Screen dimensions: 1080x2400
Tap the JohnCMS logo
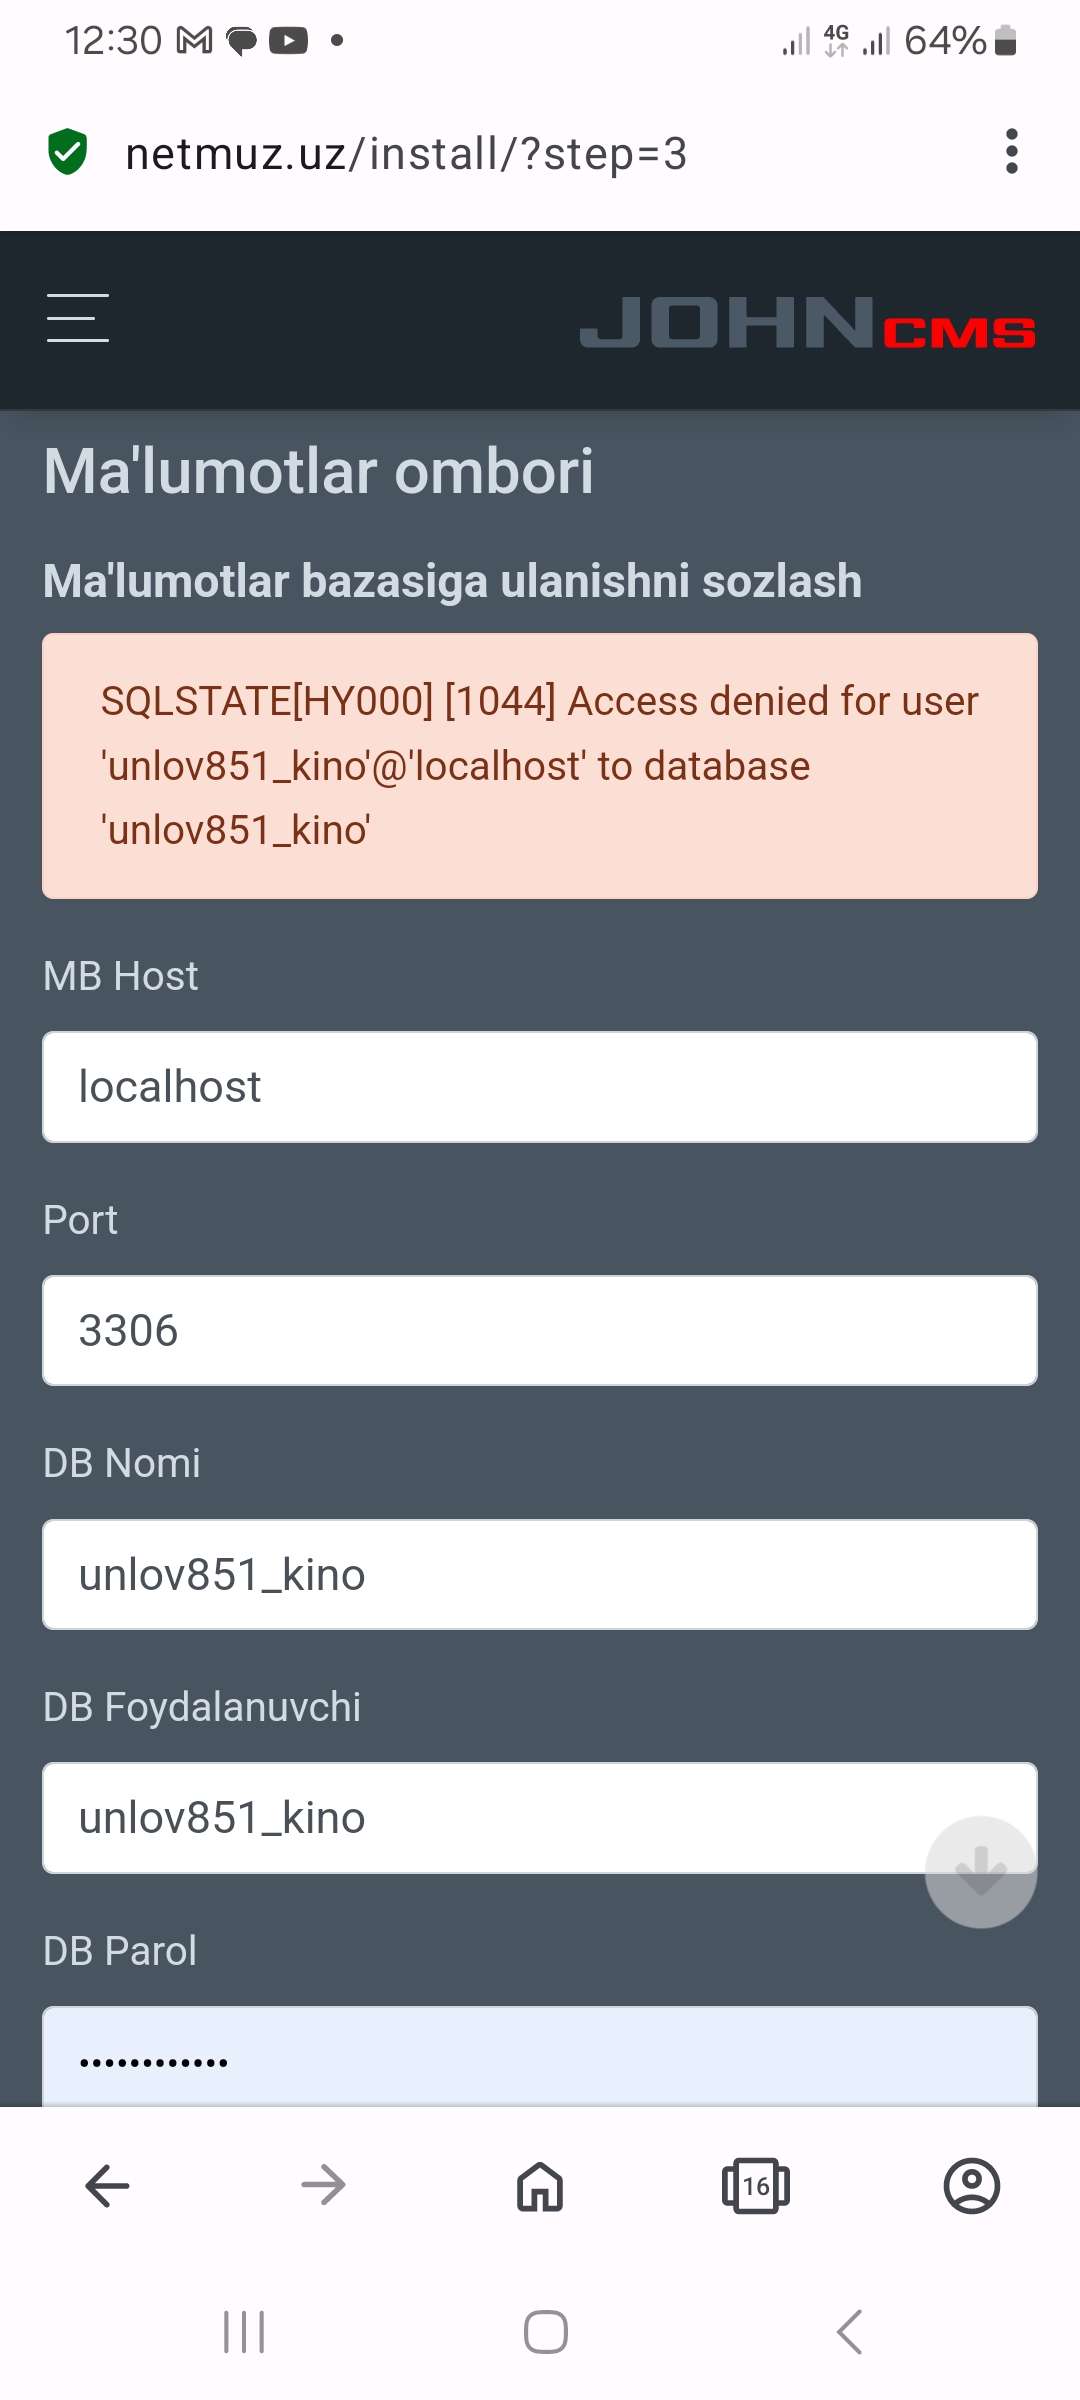pyautogui.click(x=807, y=322)
